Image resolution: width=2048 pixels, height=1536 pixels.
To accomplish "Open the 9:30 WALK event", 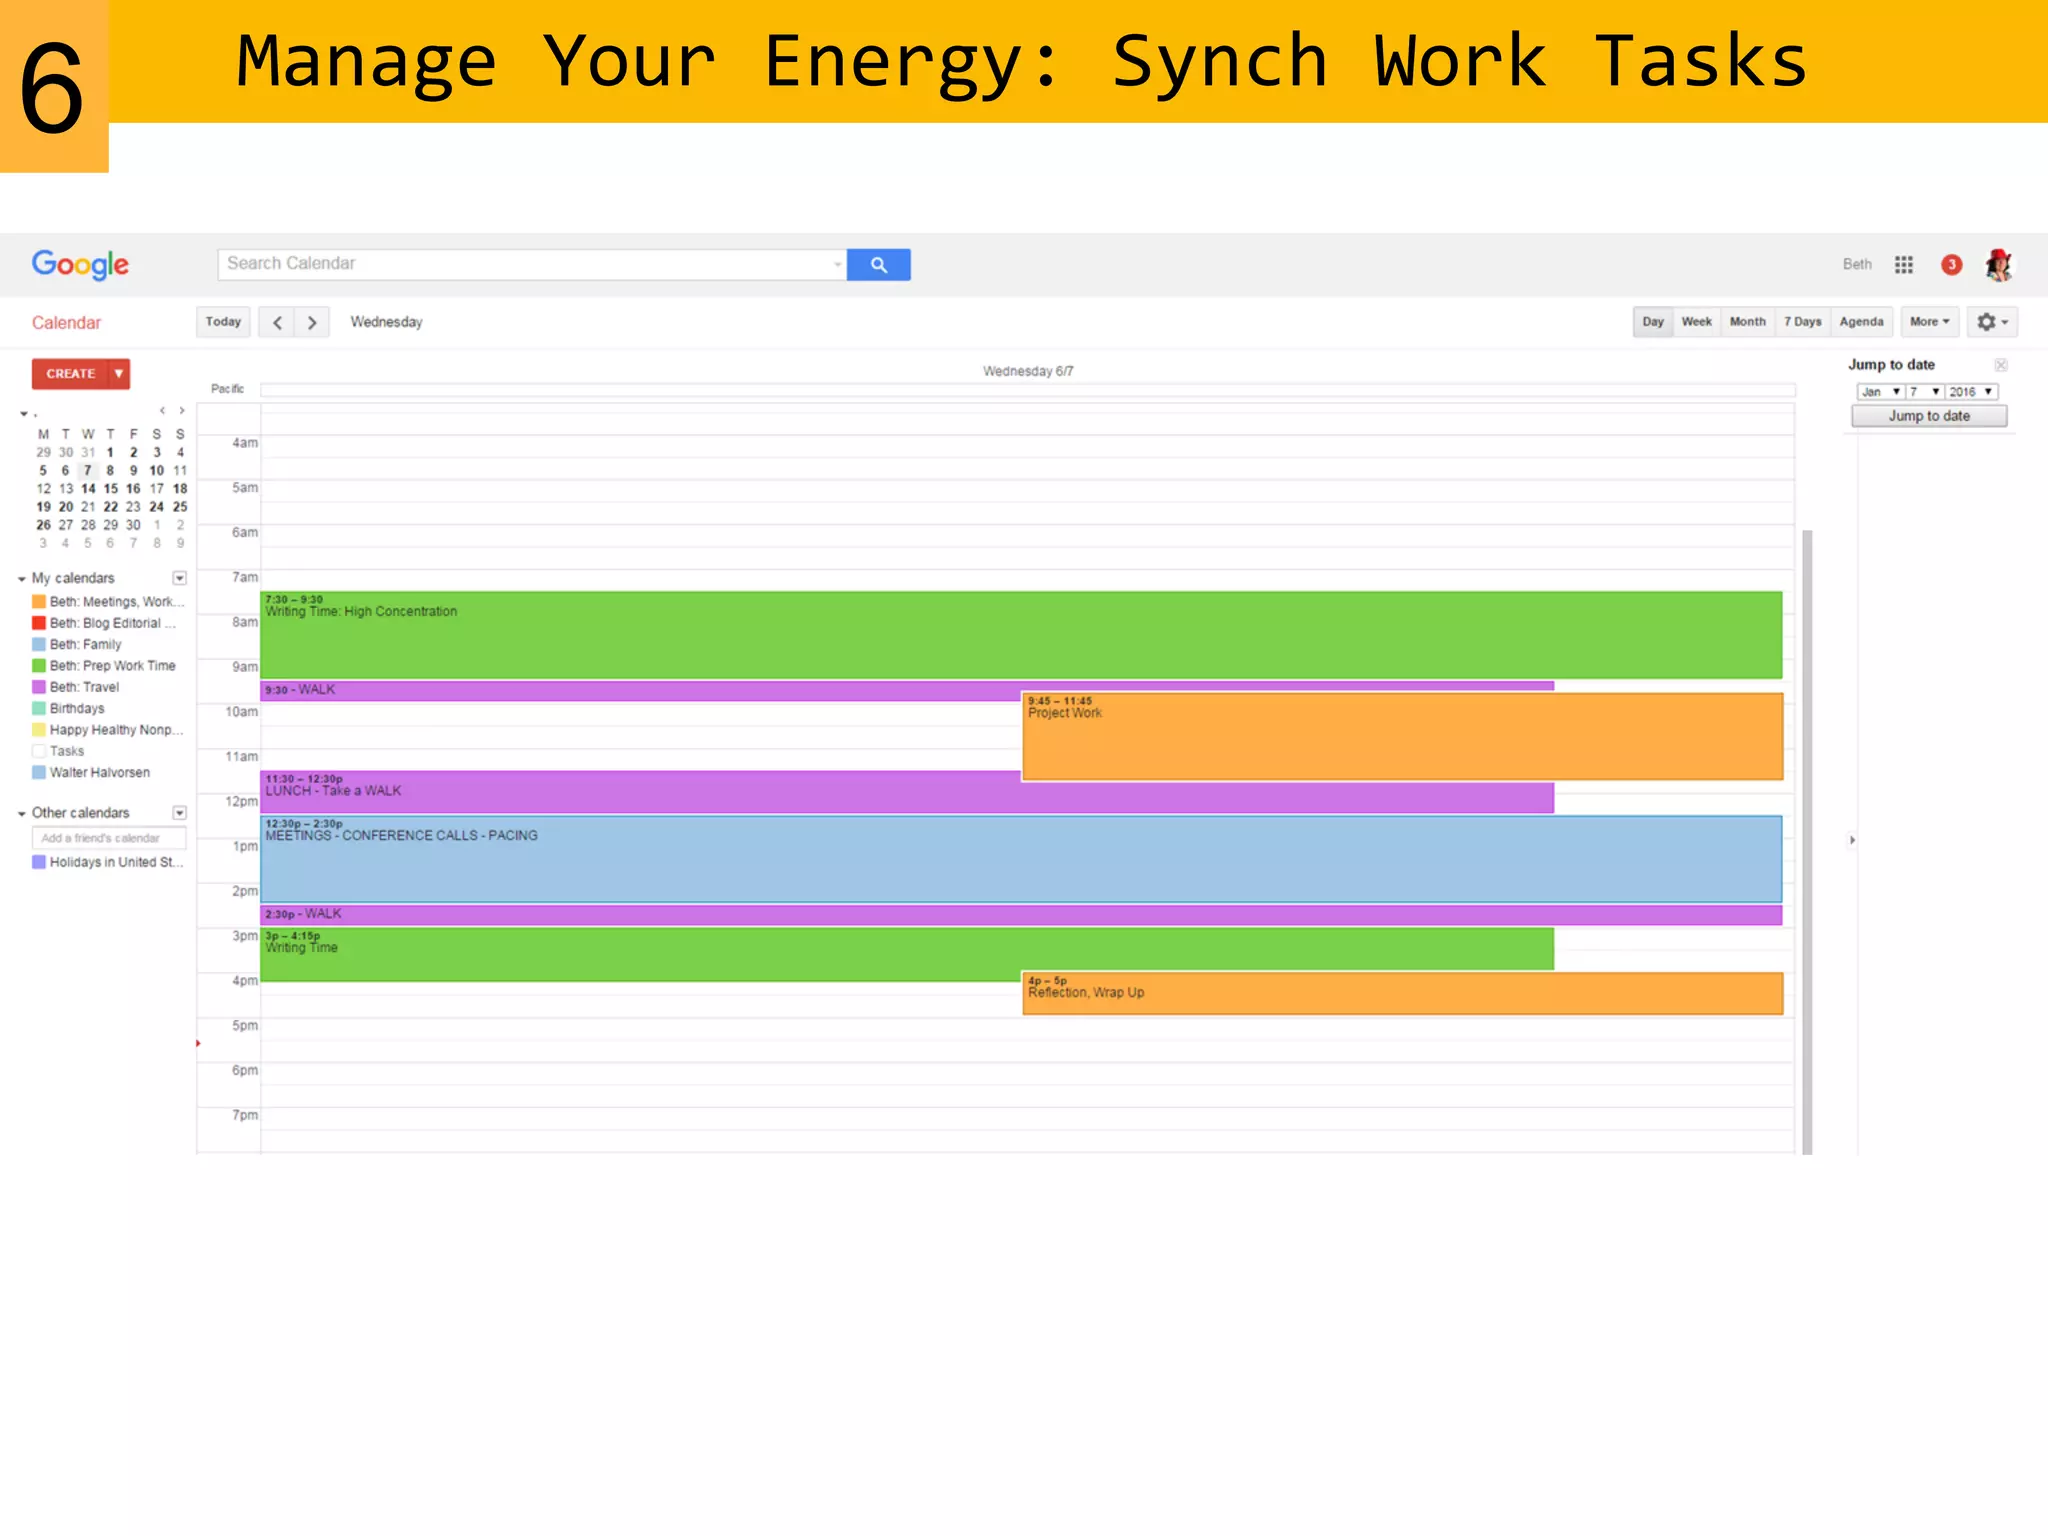I will (640, 690).
